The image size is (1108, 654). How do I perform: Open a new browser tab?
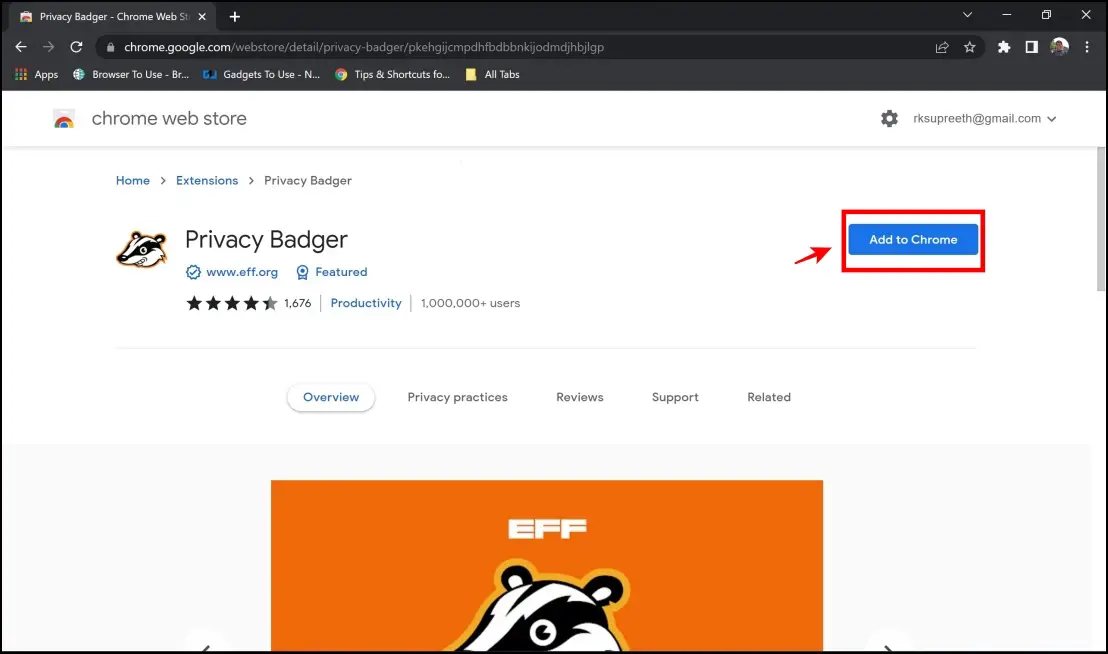click(235, 16)
